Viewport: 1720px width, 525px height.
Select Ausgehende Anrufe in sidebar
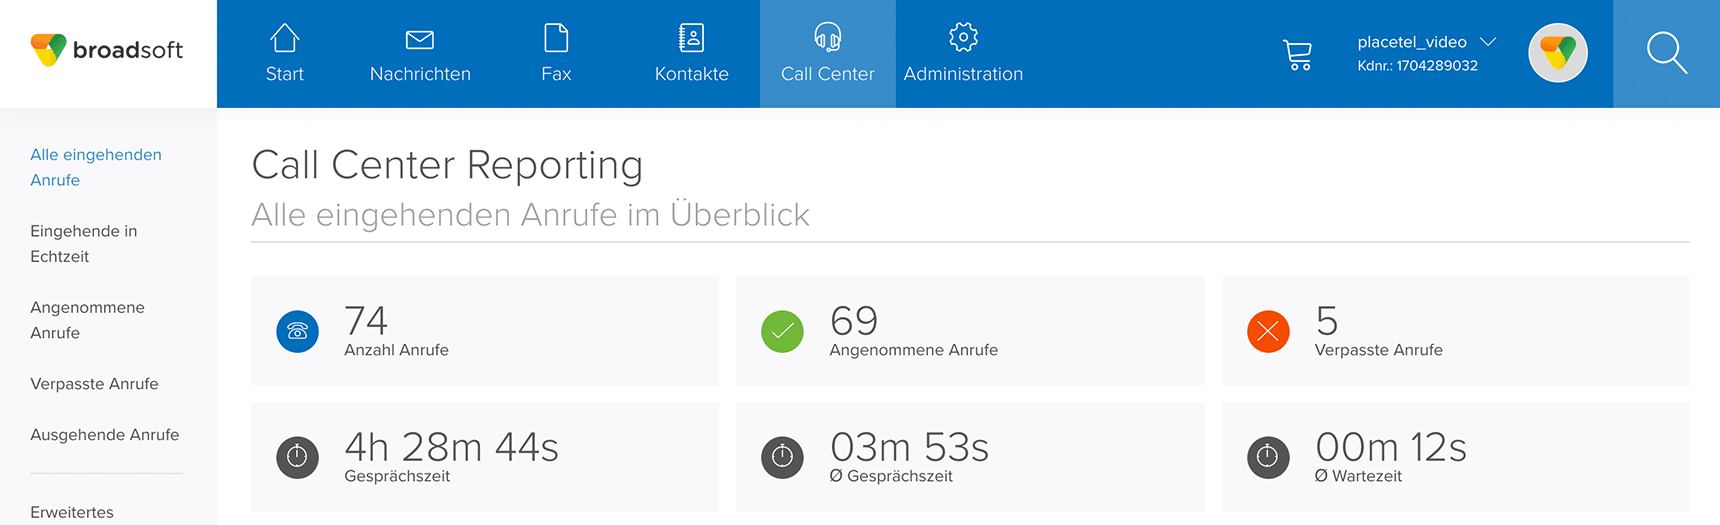click(105, 435)
